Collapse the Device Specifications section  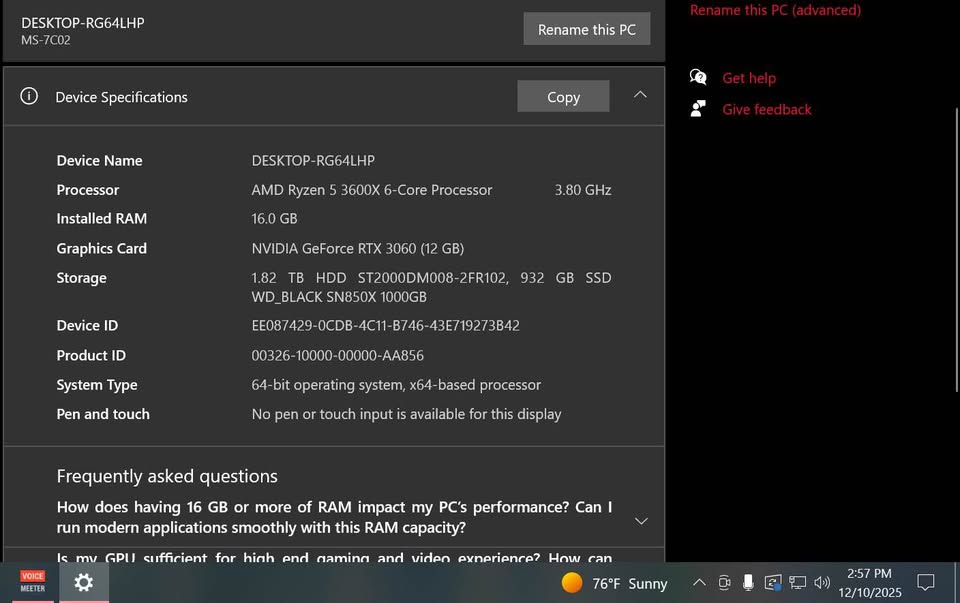pos(640,95)
